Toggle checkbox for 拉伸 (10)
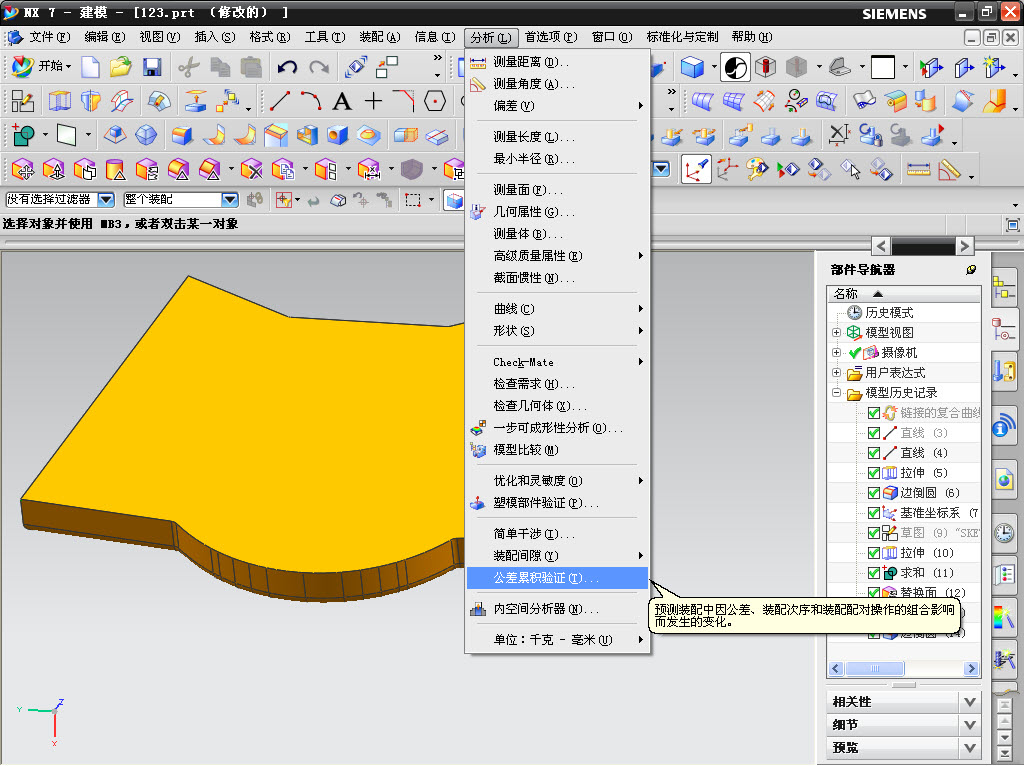The width and height of the screenshot is (1024, 766). click(874, 553)
